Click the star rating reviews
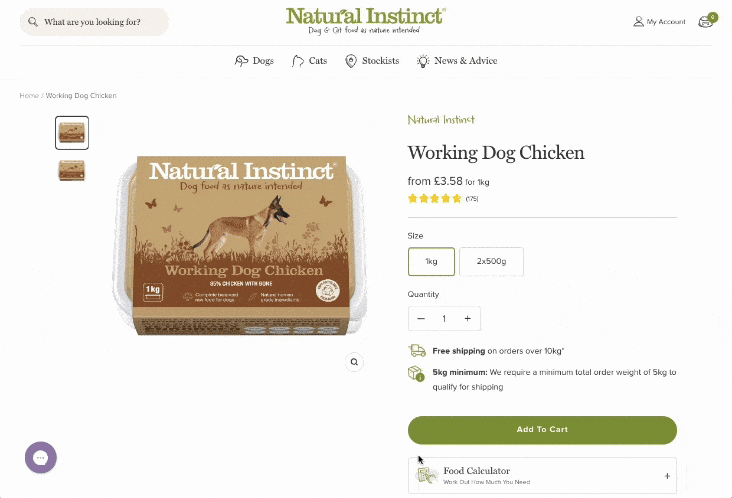732x498 pixels. click(x=435, y=199)
